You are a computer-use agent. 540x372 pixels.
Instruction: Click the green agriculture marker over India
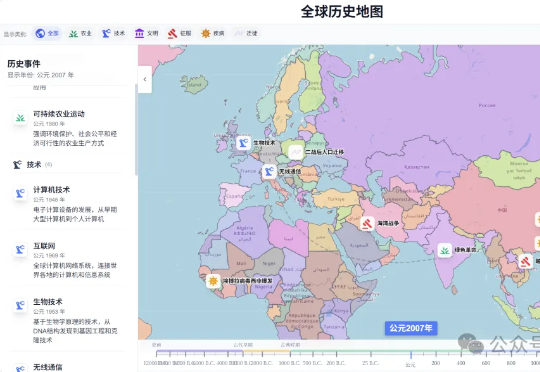click(444, 250)
